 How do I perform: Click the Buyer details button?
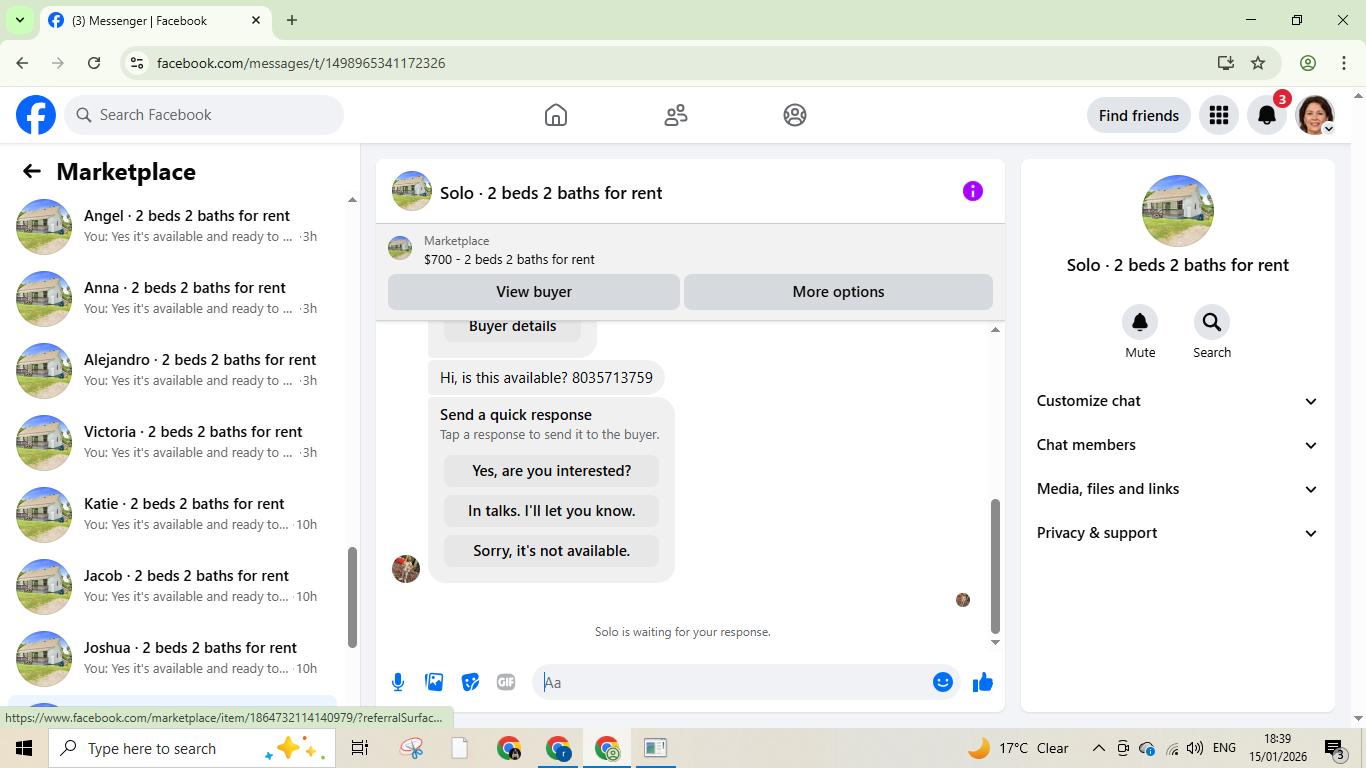click(512, 329)
